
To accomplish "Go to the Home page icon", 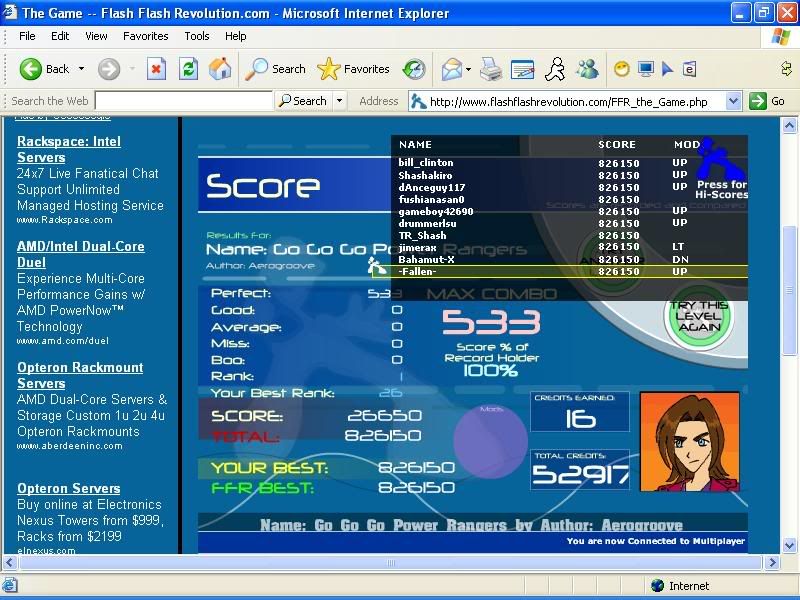I will (220, 69).
